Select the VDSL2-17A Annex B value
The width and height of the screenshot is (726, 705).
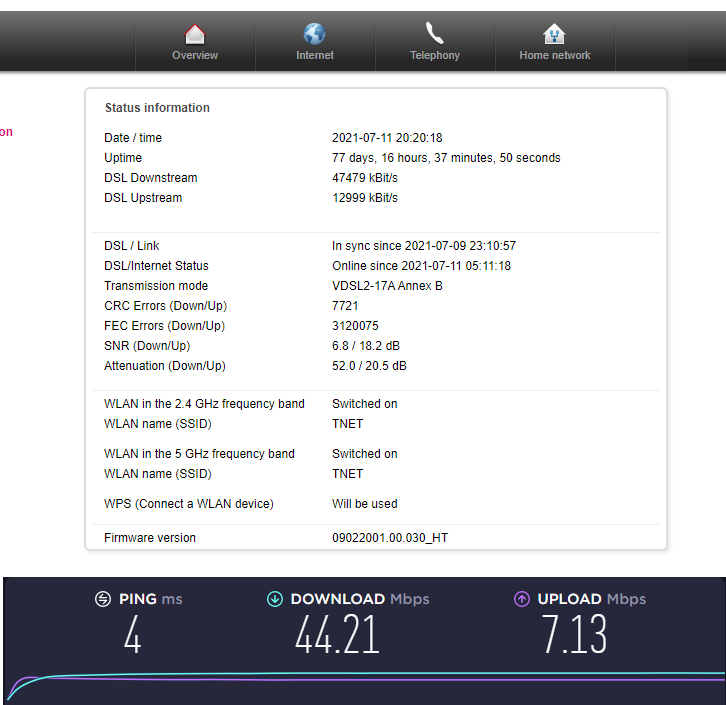click(x=387, y=286)
